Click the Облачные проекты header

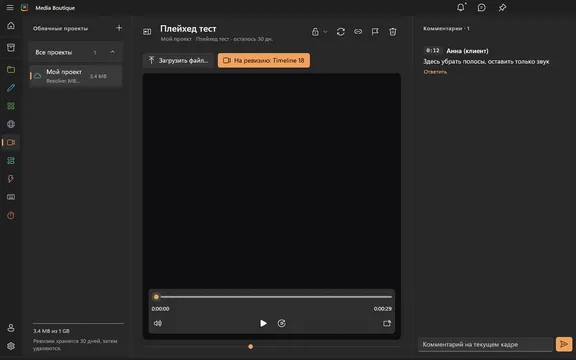[60, 28]
